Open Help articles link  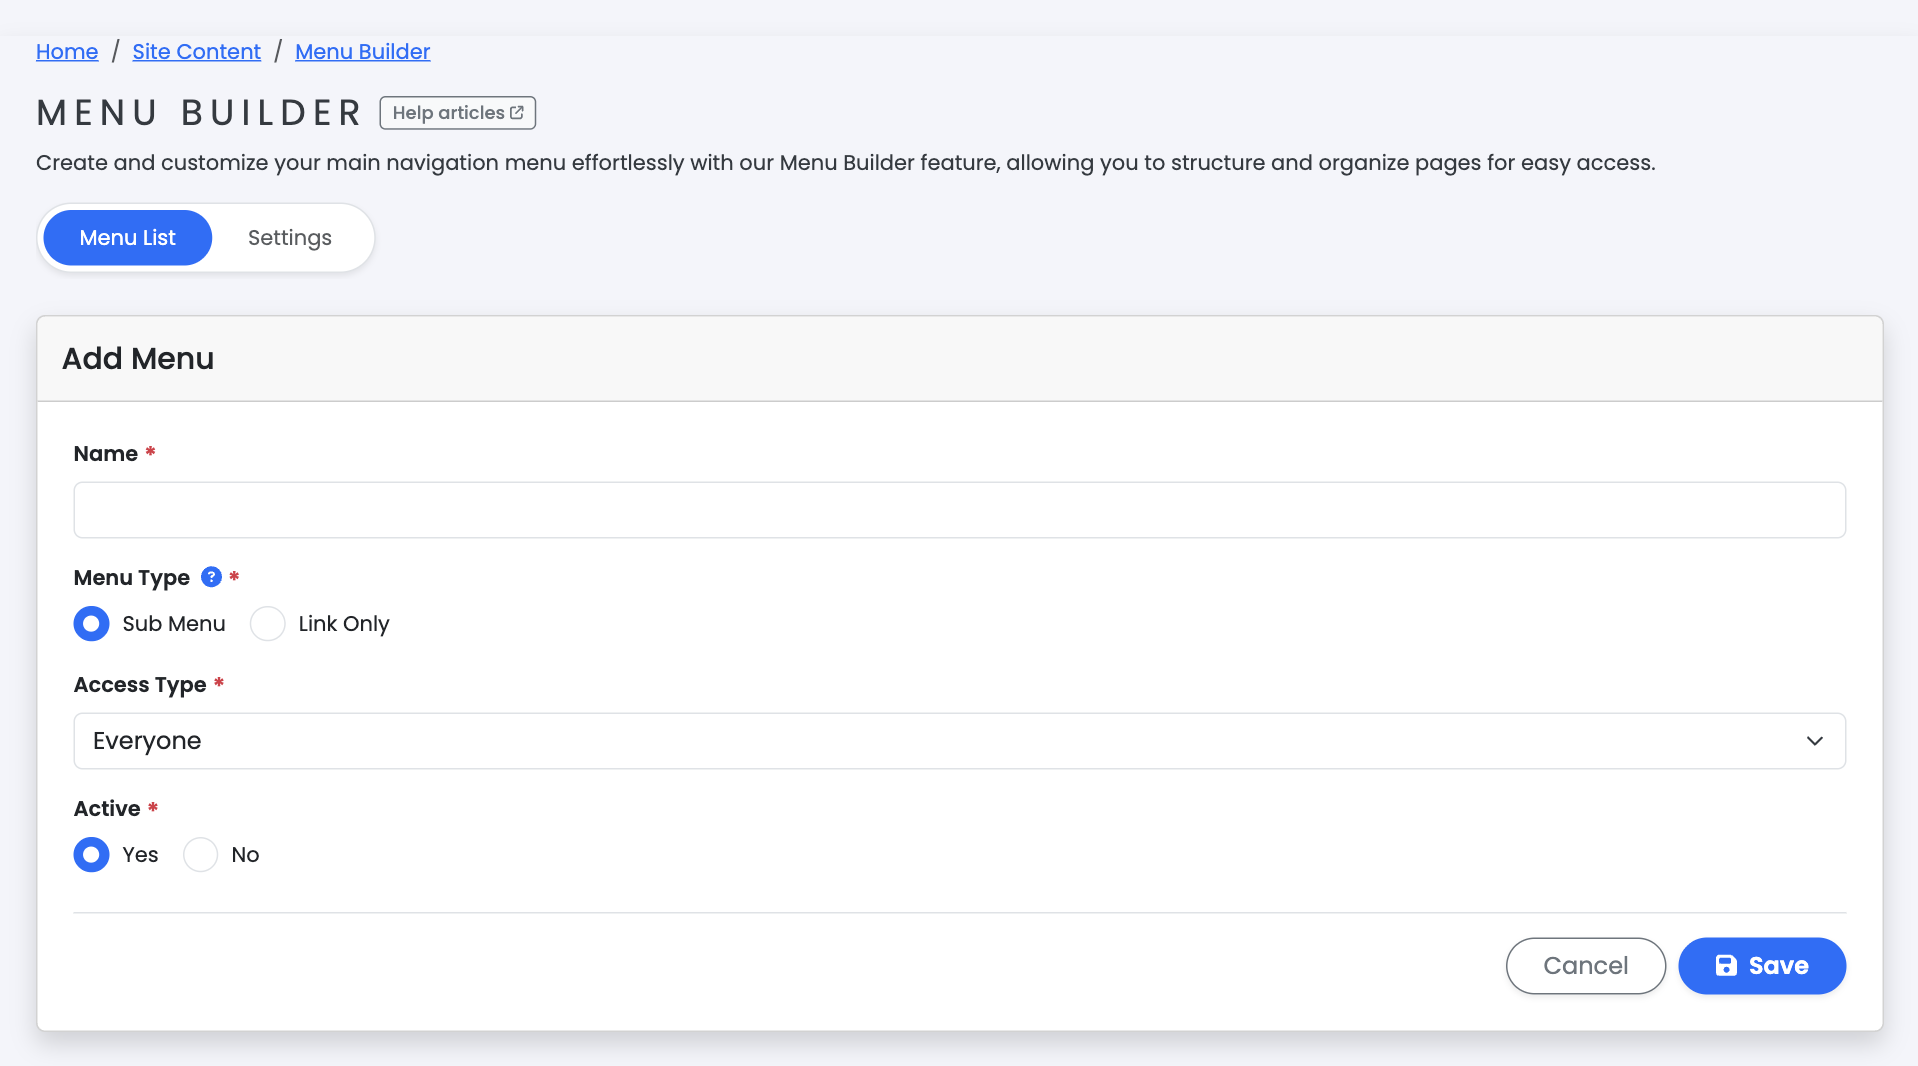[x=458, y=113]
